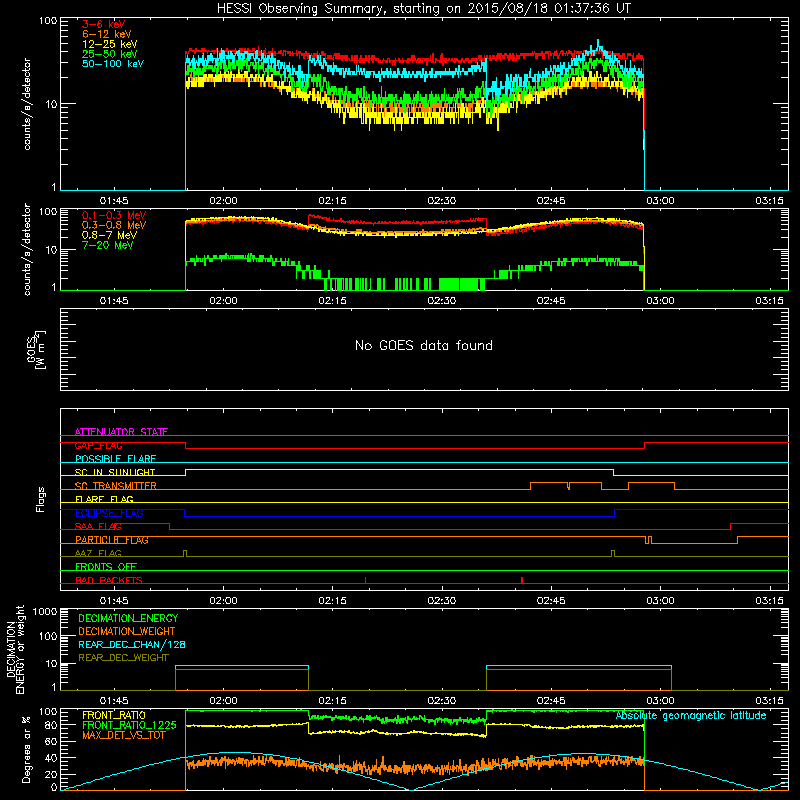Screen dimensions: 800x800
Task: Select the SC_IN_SUNLIGHT flag label
Action: 115,472
